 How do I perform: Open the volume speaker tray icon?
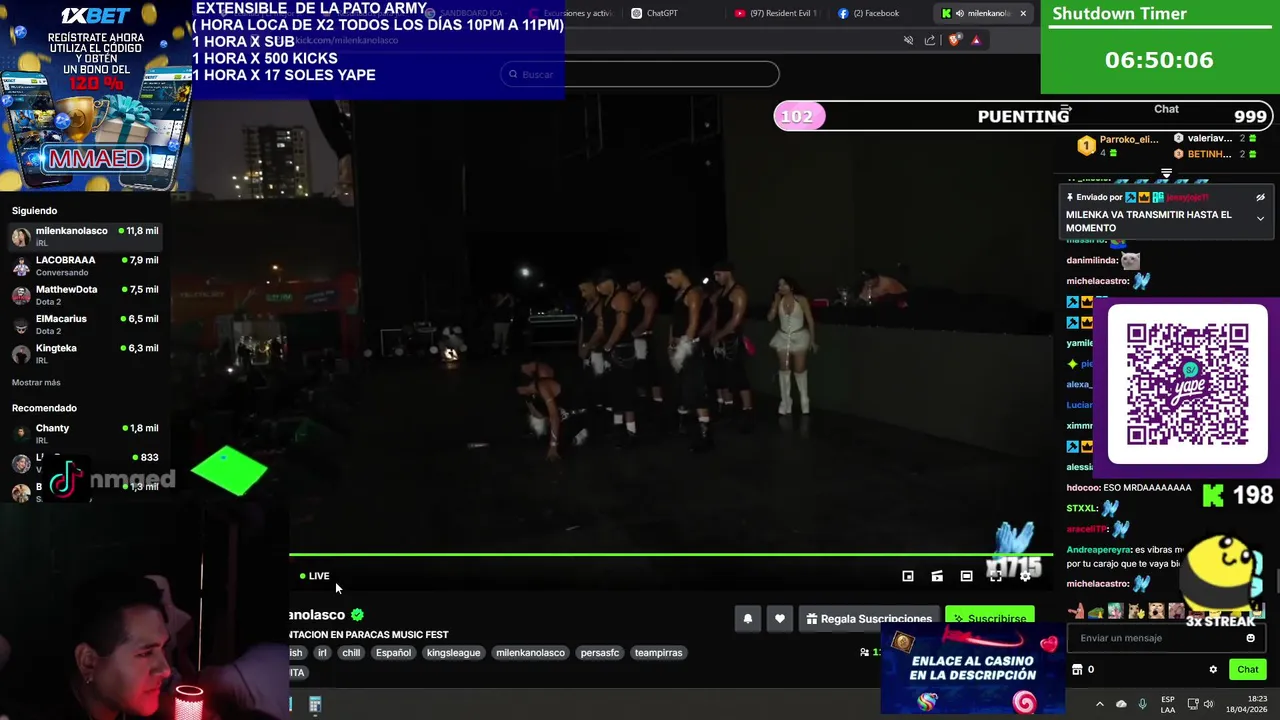tap(1208, 704)
